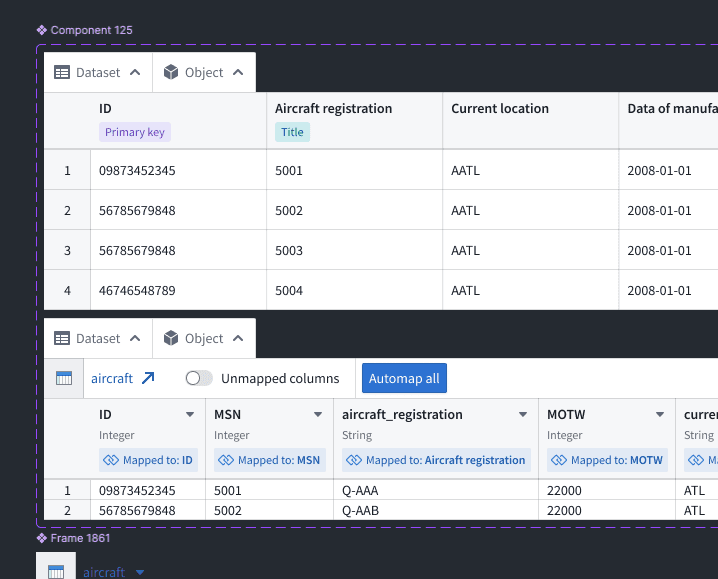718x579 pixels.
Task: Select the lower Dataset tab
Action: (98, 339)
